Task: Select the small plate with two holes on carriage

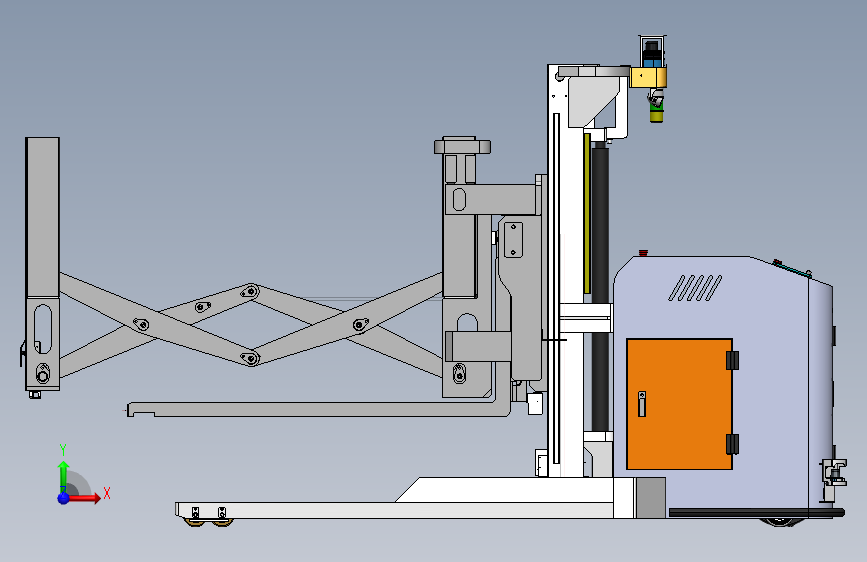Action: [x=513, y=240]
